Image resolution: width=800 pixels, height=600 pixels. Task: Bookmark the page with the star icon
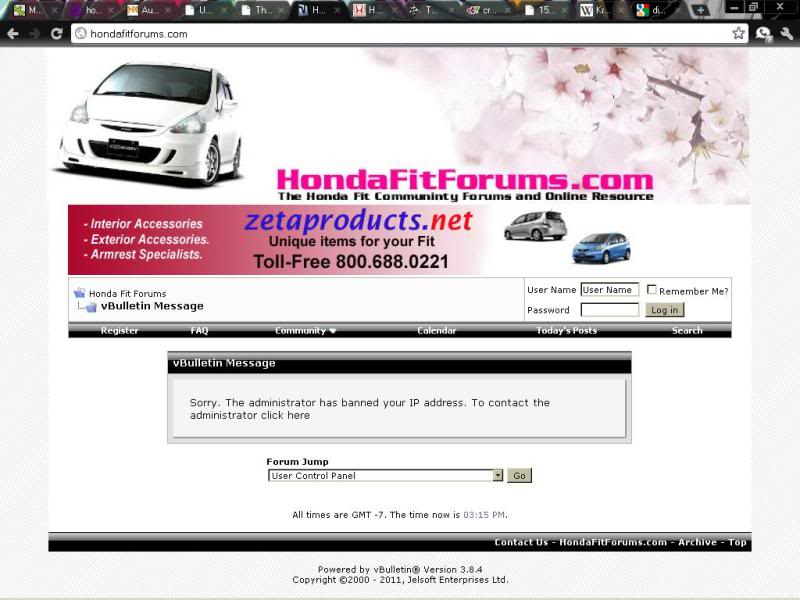point(738,34)
